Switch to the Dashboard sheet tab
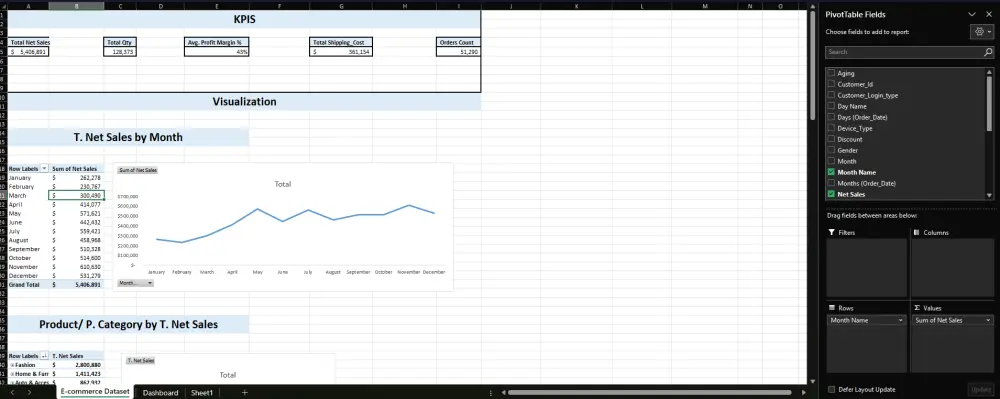 [x=160, y=393]
